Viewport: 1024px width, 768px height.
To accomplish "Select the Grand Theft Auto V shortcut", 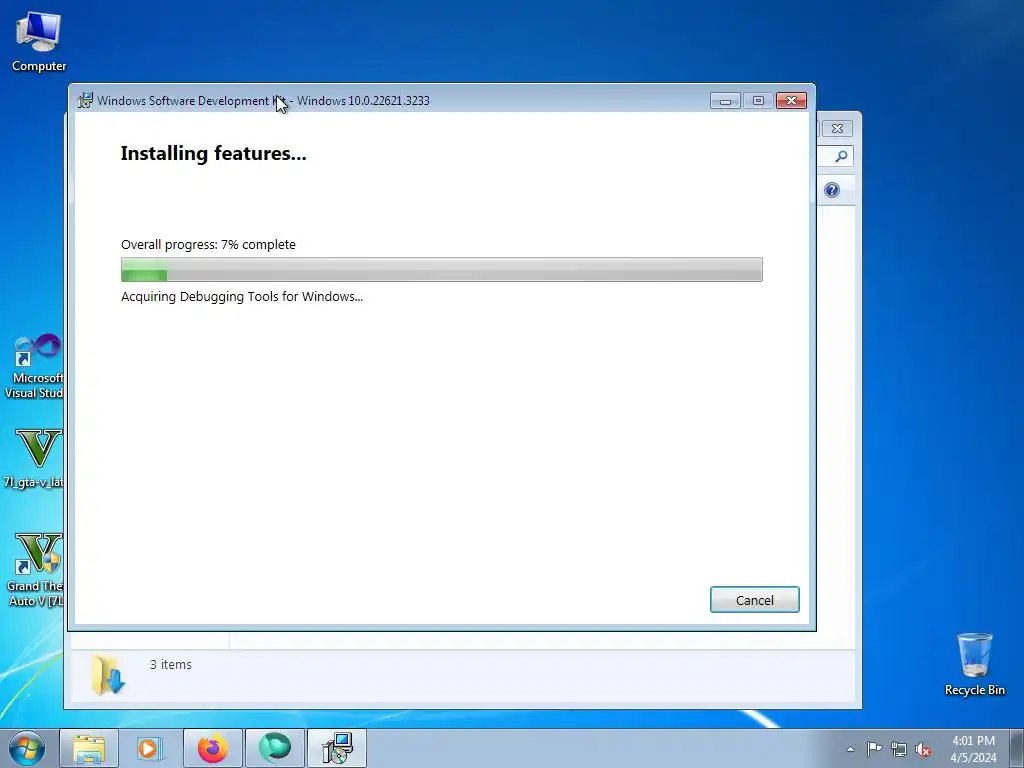I will (x=34, y=569).
